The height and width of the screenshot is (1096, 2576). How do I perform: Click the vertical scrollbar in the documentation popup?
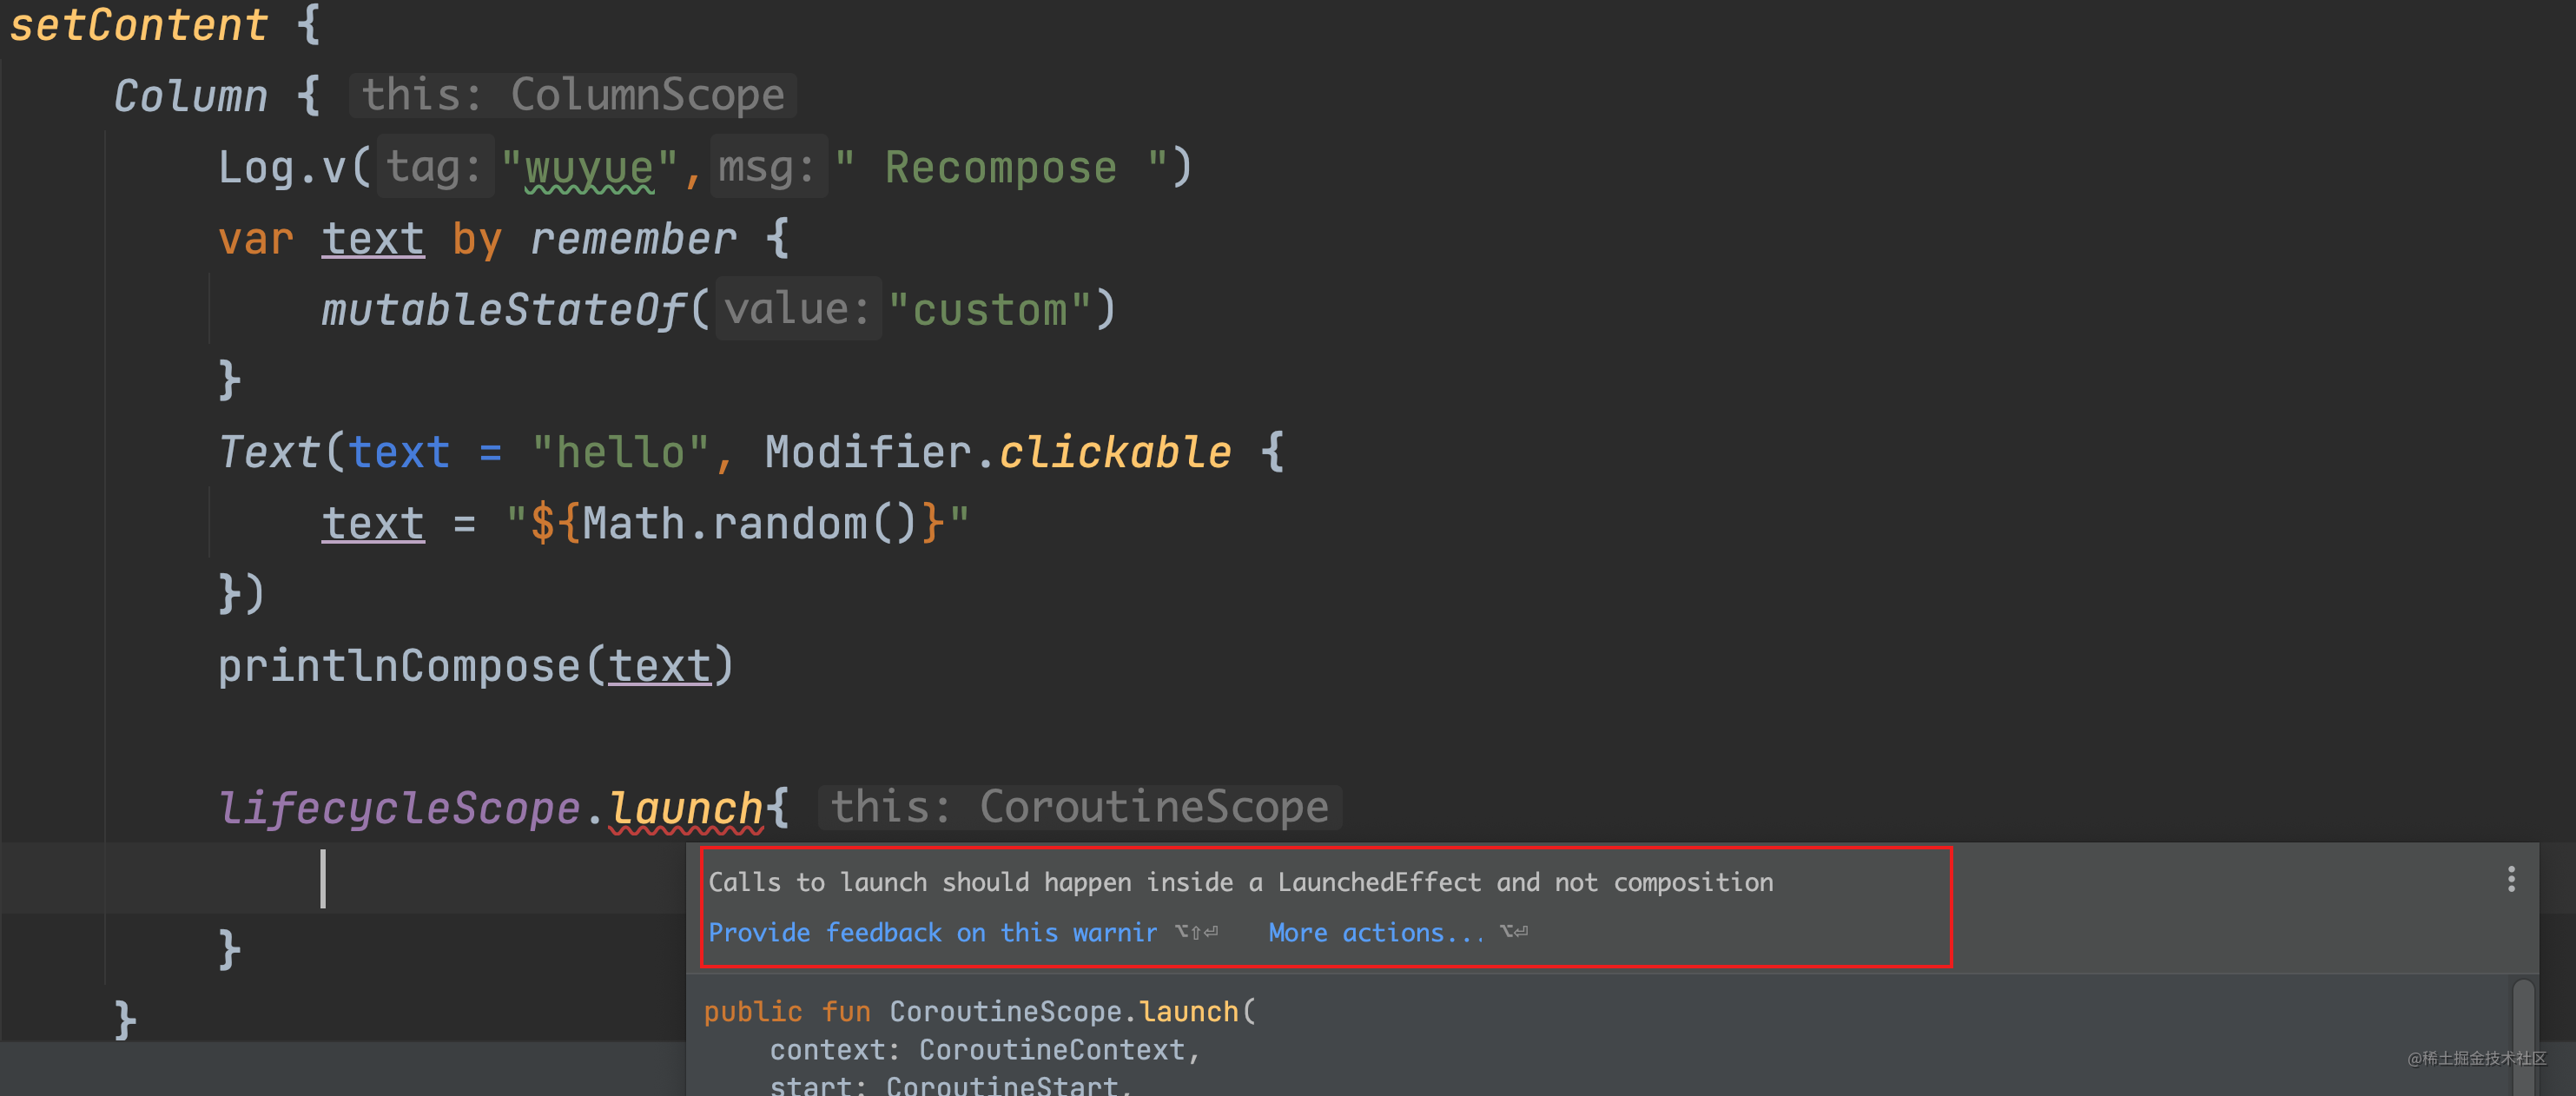pyautogui.click(x=2523, y=1037)
